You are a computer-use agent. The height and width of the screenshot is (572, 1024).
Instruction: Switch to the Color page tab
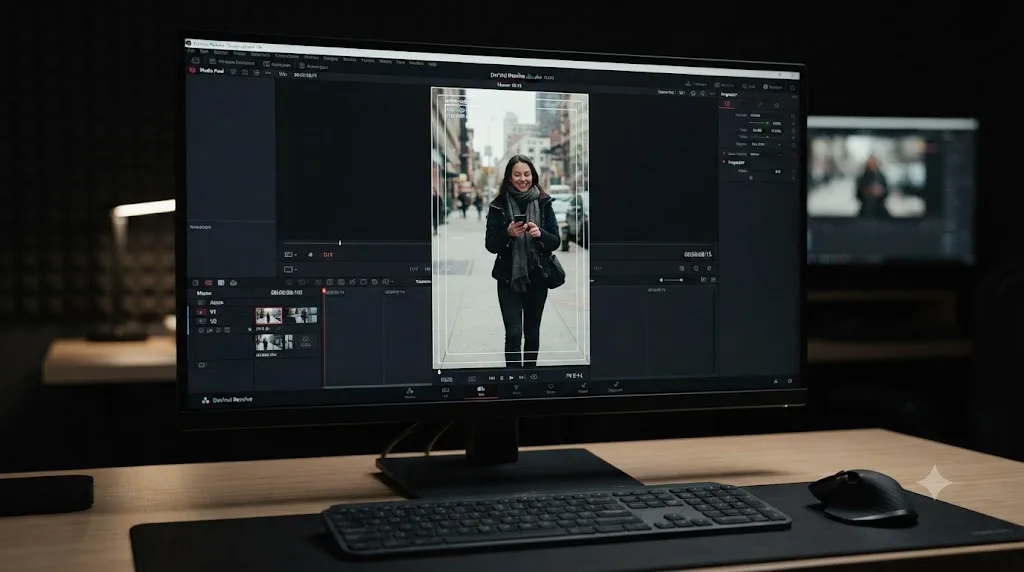(551, 389)
